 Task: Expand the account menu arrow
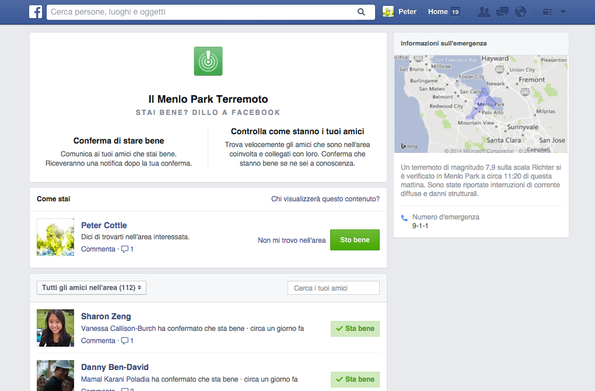point(563,12)
